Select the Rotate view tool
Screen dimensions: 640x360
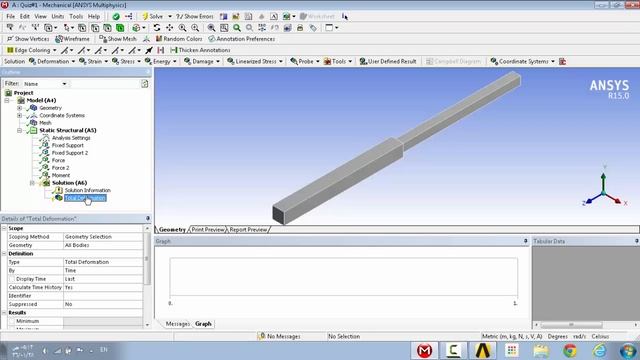pos(157,28)
